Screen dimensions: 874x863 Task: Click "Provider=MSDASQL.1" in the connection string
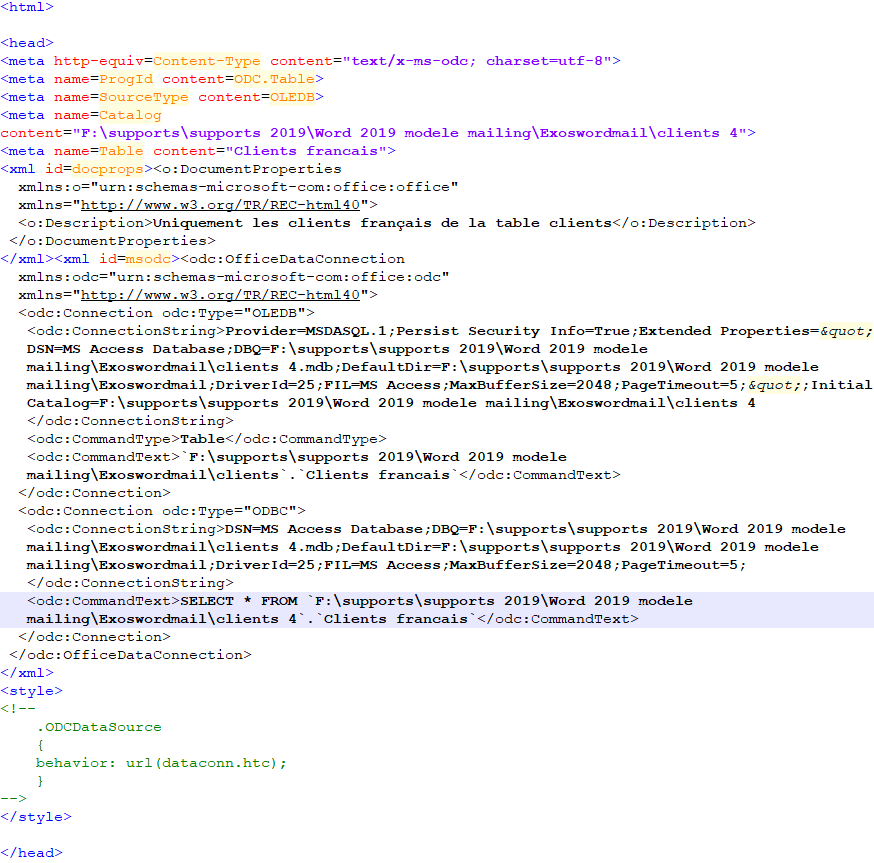[x=305, y=331]
